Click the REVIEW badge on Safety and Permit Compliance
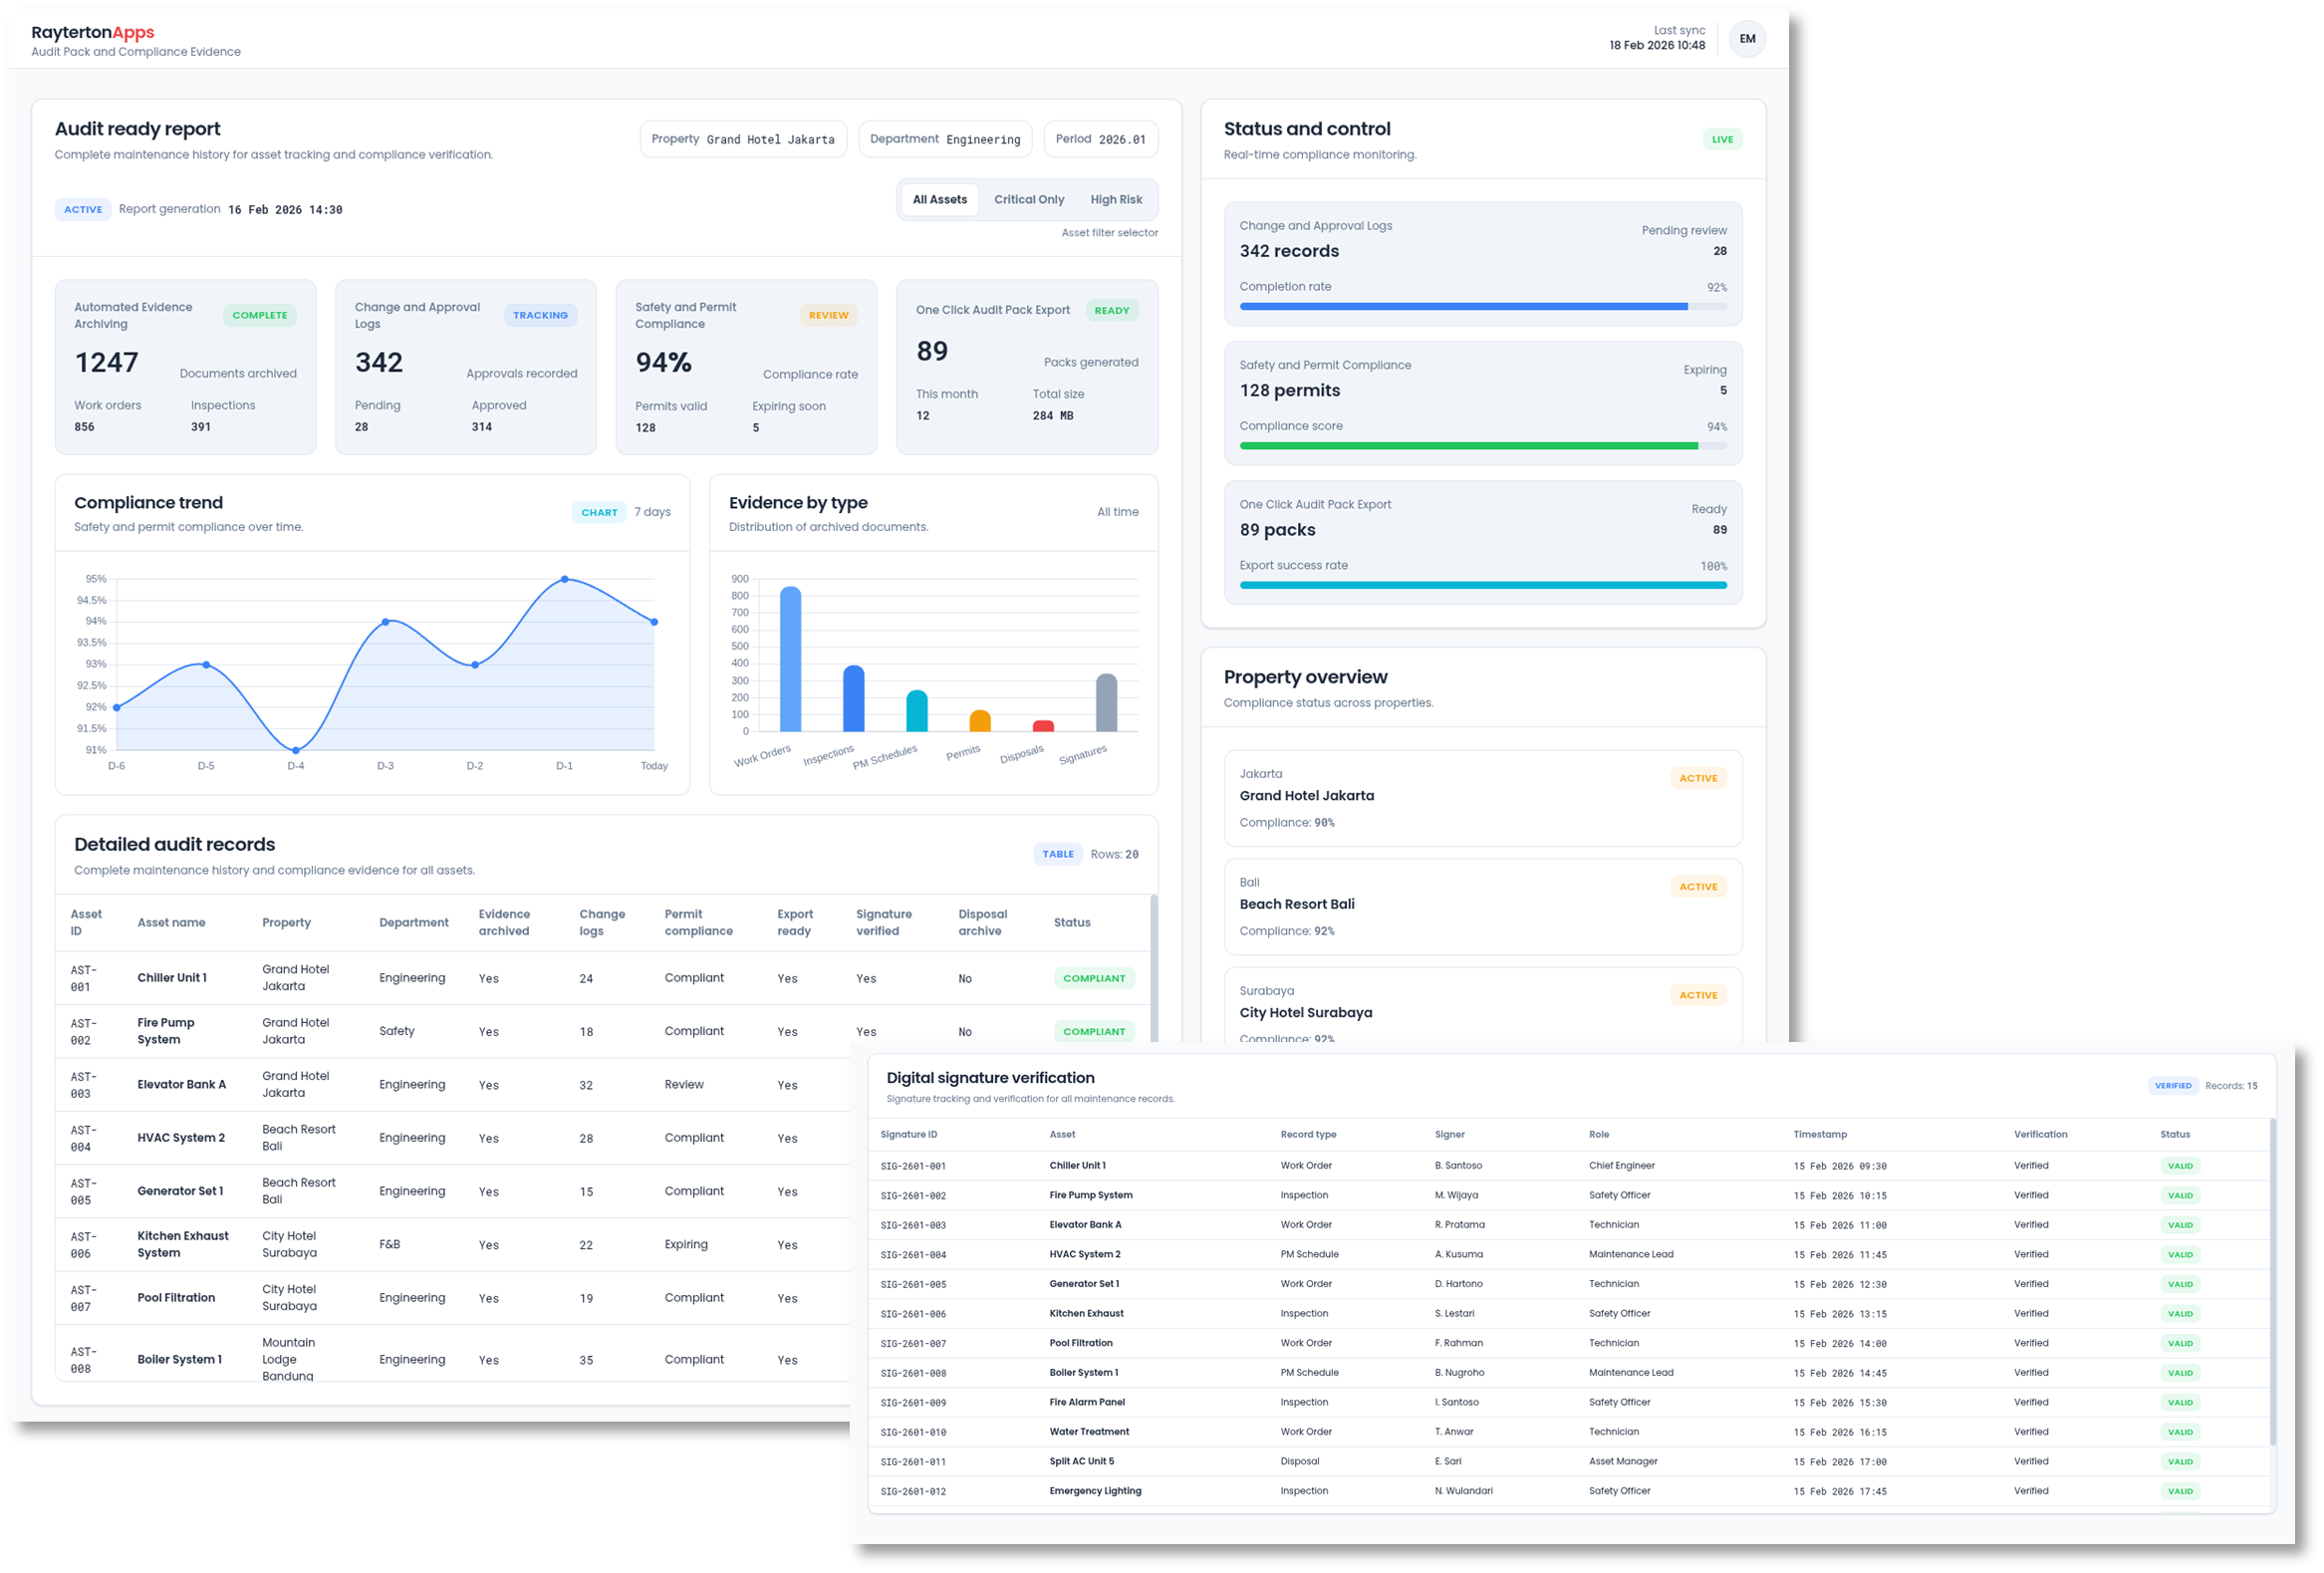The width and height of the screenshot is (2324, 1573). pos(828,315)
